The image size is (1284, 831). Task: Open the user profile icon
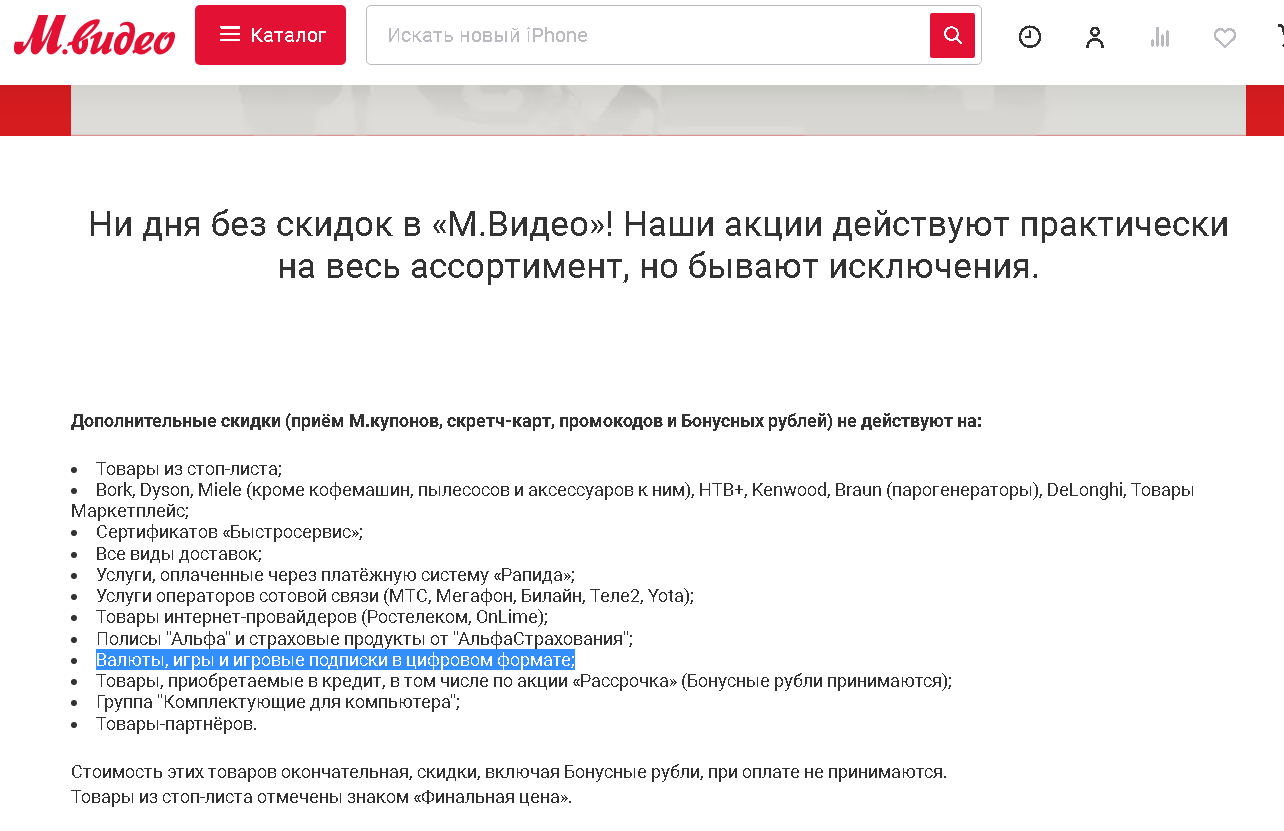click(x=1095, y=37)
